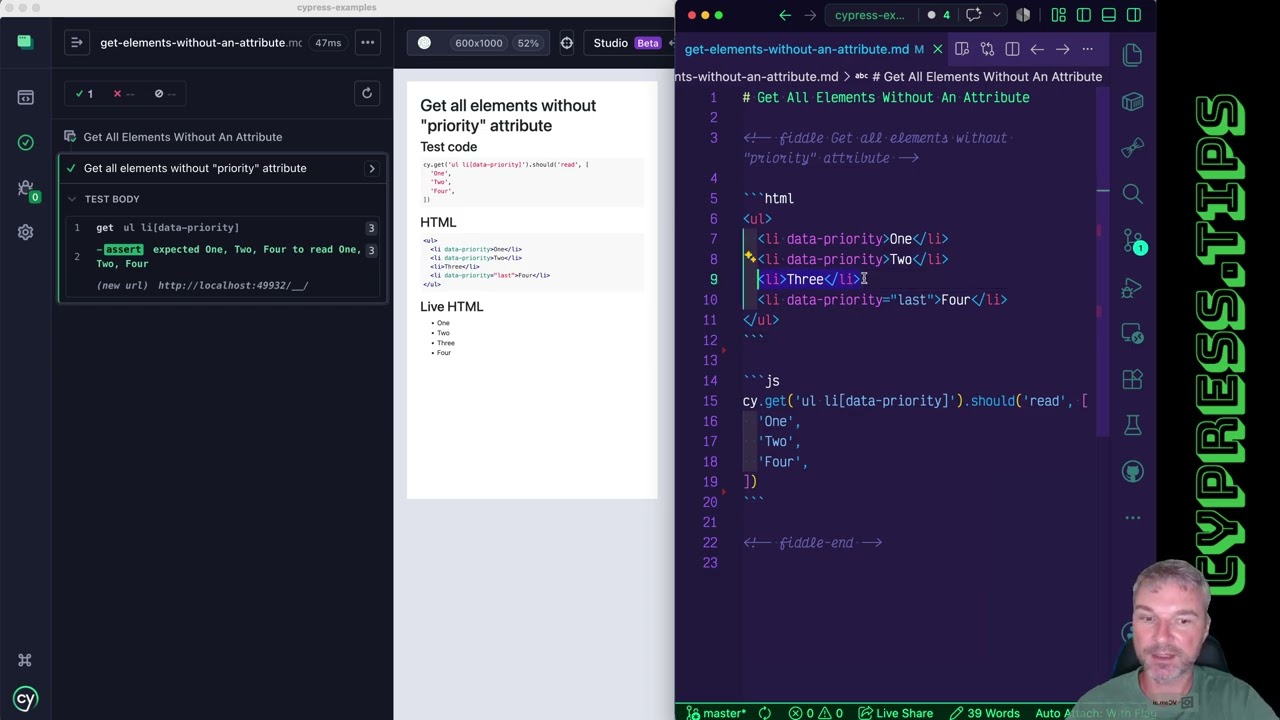Open markdown preview to the side icon
This screenshot has width=1280, height=720.
click(962, 49)
